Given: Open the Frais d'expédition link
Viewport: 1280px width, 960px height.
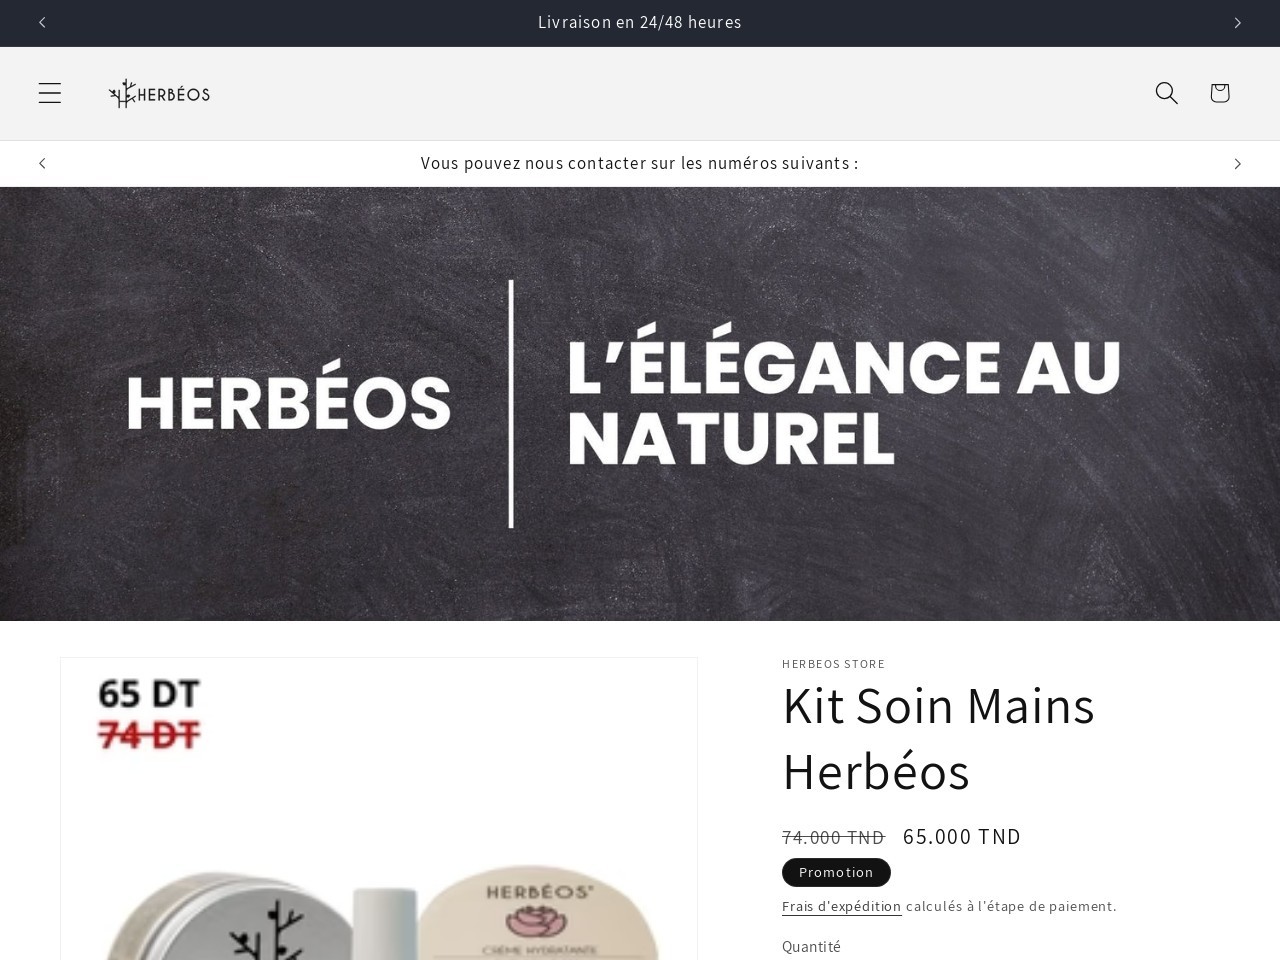Looking at the screenshot, I should click(x=842, y=906).
